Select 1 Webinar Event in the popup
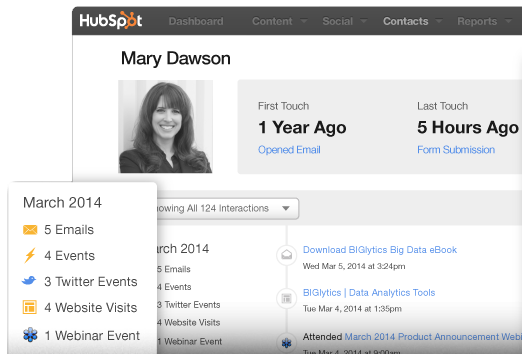 (x=92, y=335)
